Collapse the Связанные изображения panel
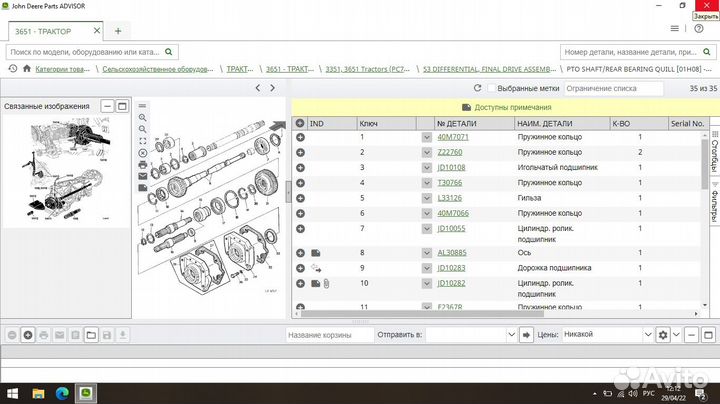The width and height of the screenshot is (720, 404). pos(107,106)
